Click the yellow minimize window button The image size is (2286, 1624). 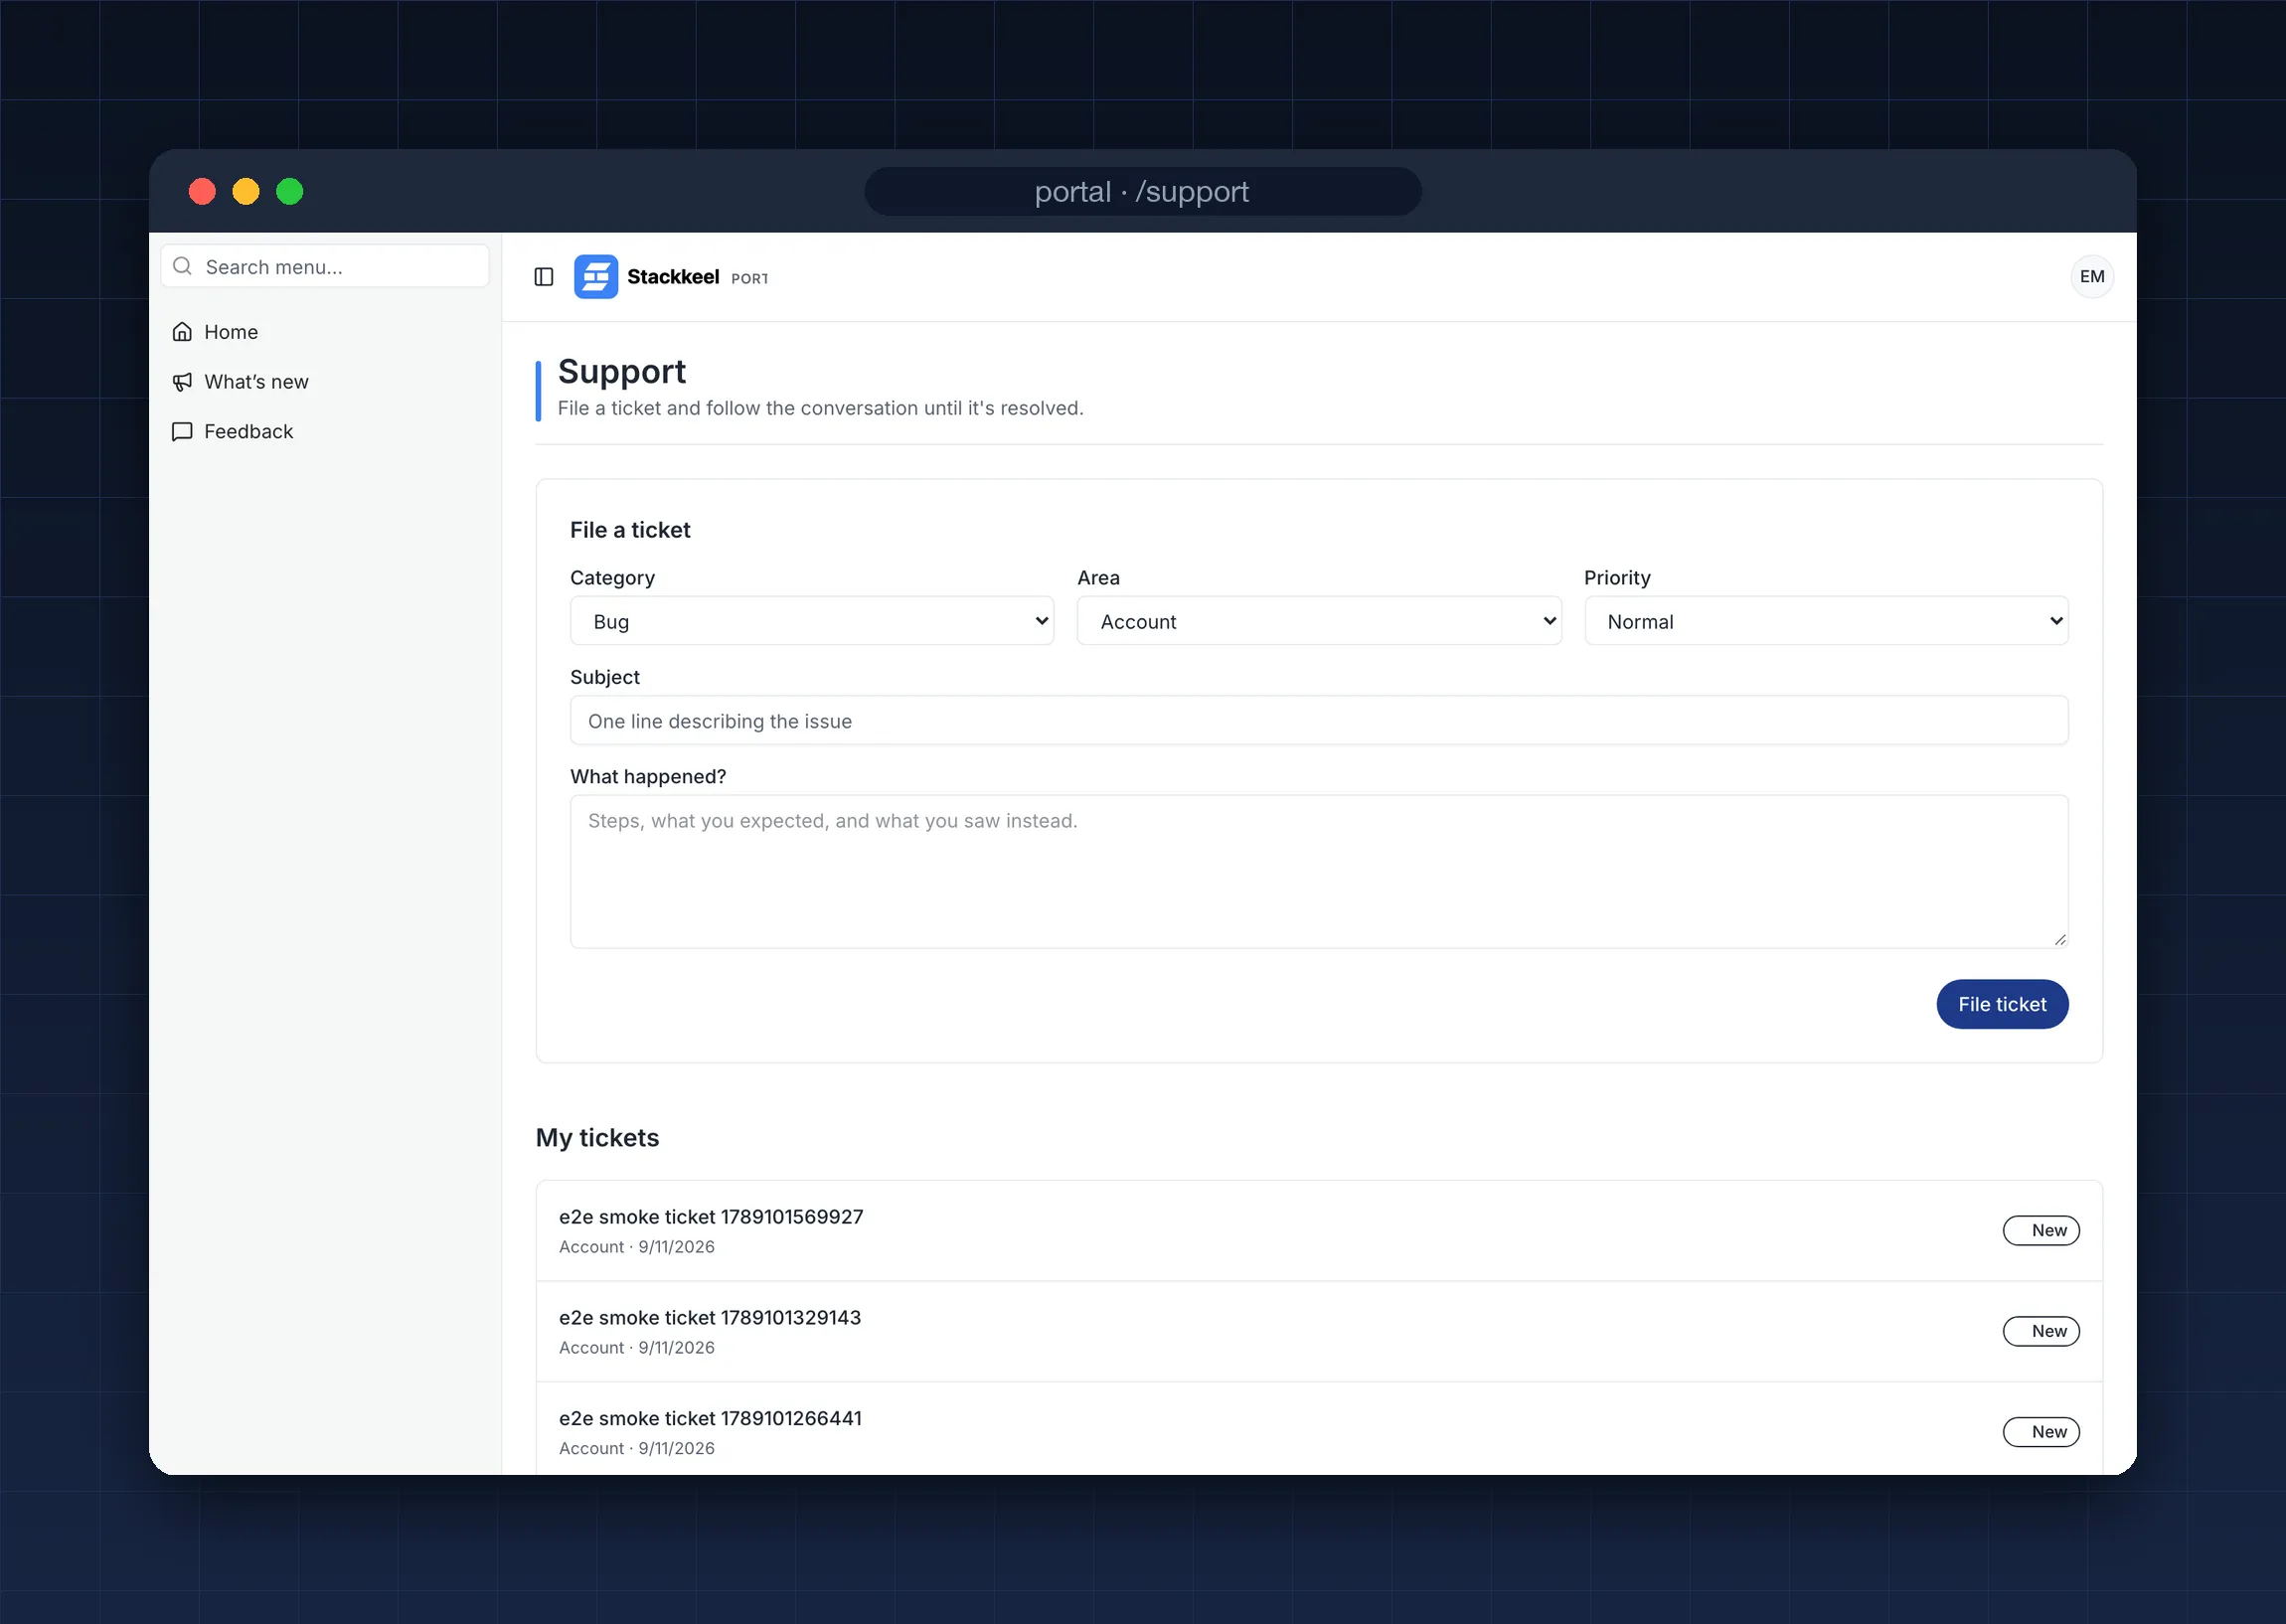point(246,191)
